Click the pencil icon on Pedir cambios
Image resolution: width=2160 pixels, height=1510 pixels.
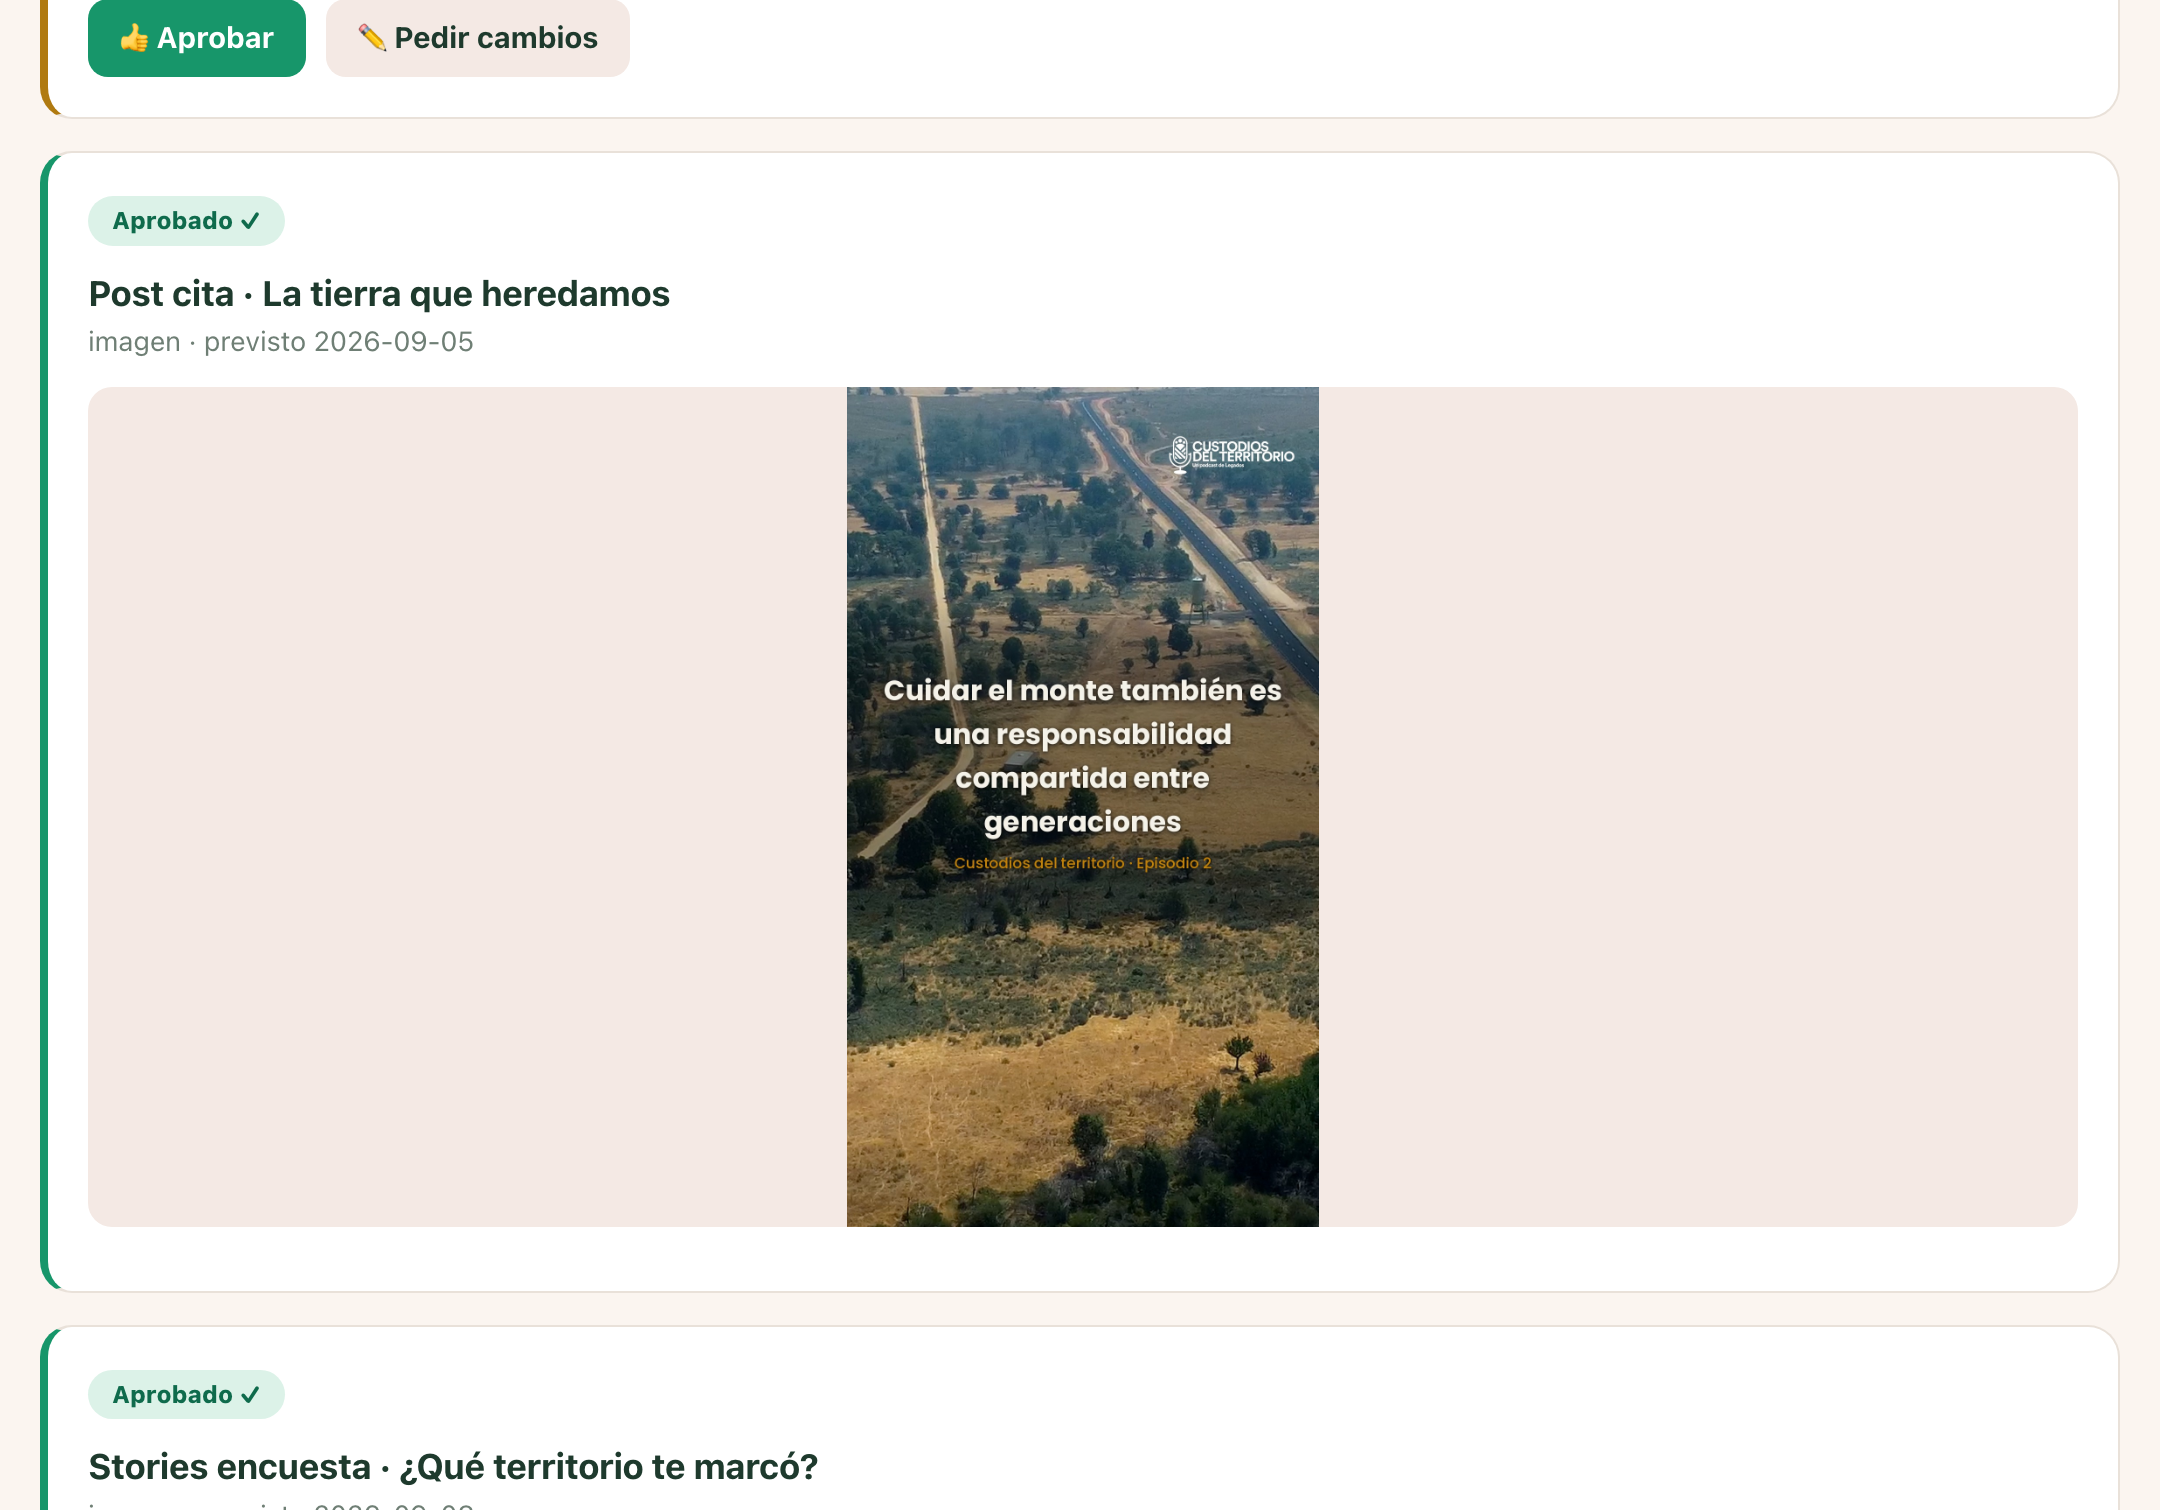372,38
